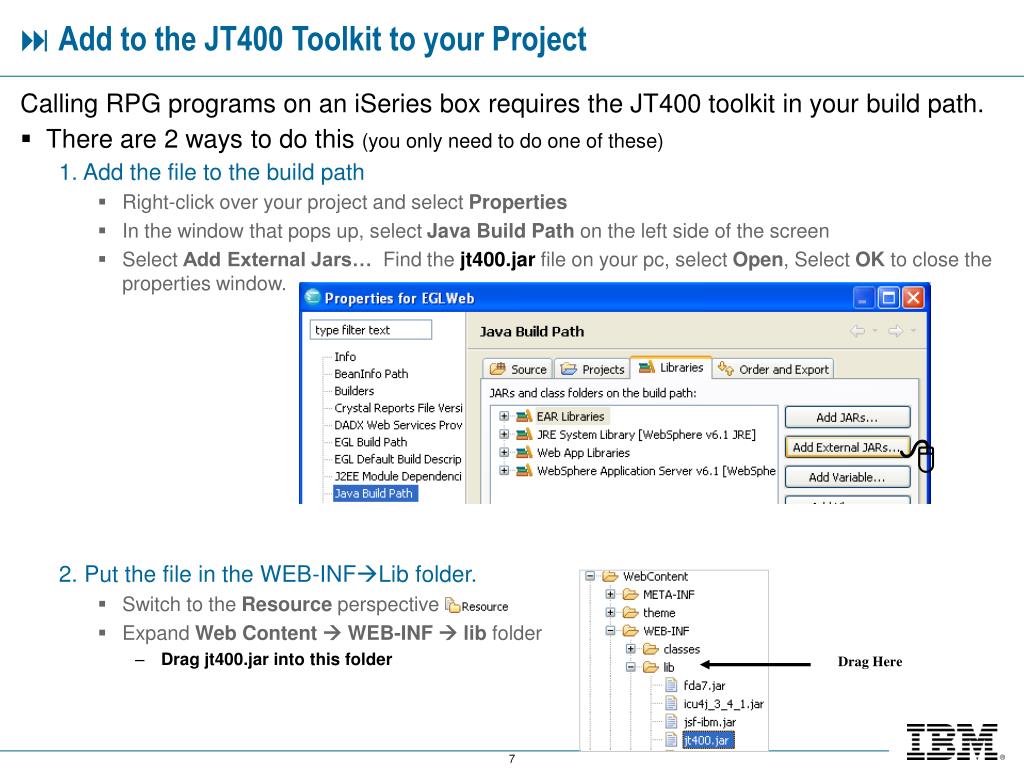Select EGL Build Path entry
The width and height of the screenshot is (1024, 768).
tap(370, 441)
